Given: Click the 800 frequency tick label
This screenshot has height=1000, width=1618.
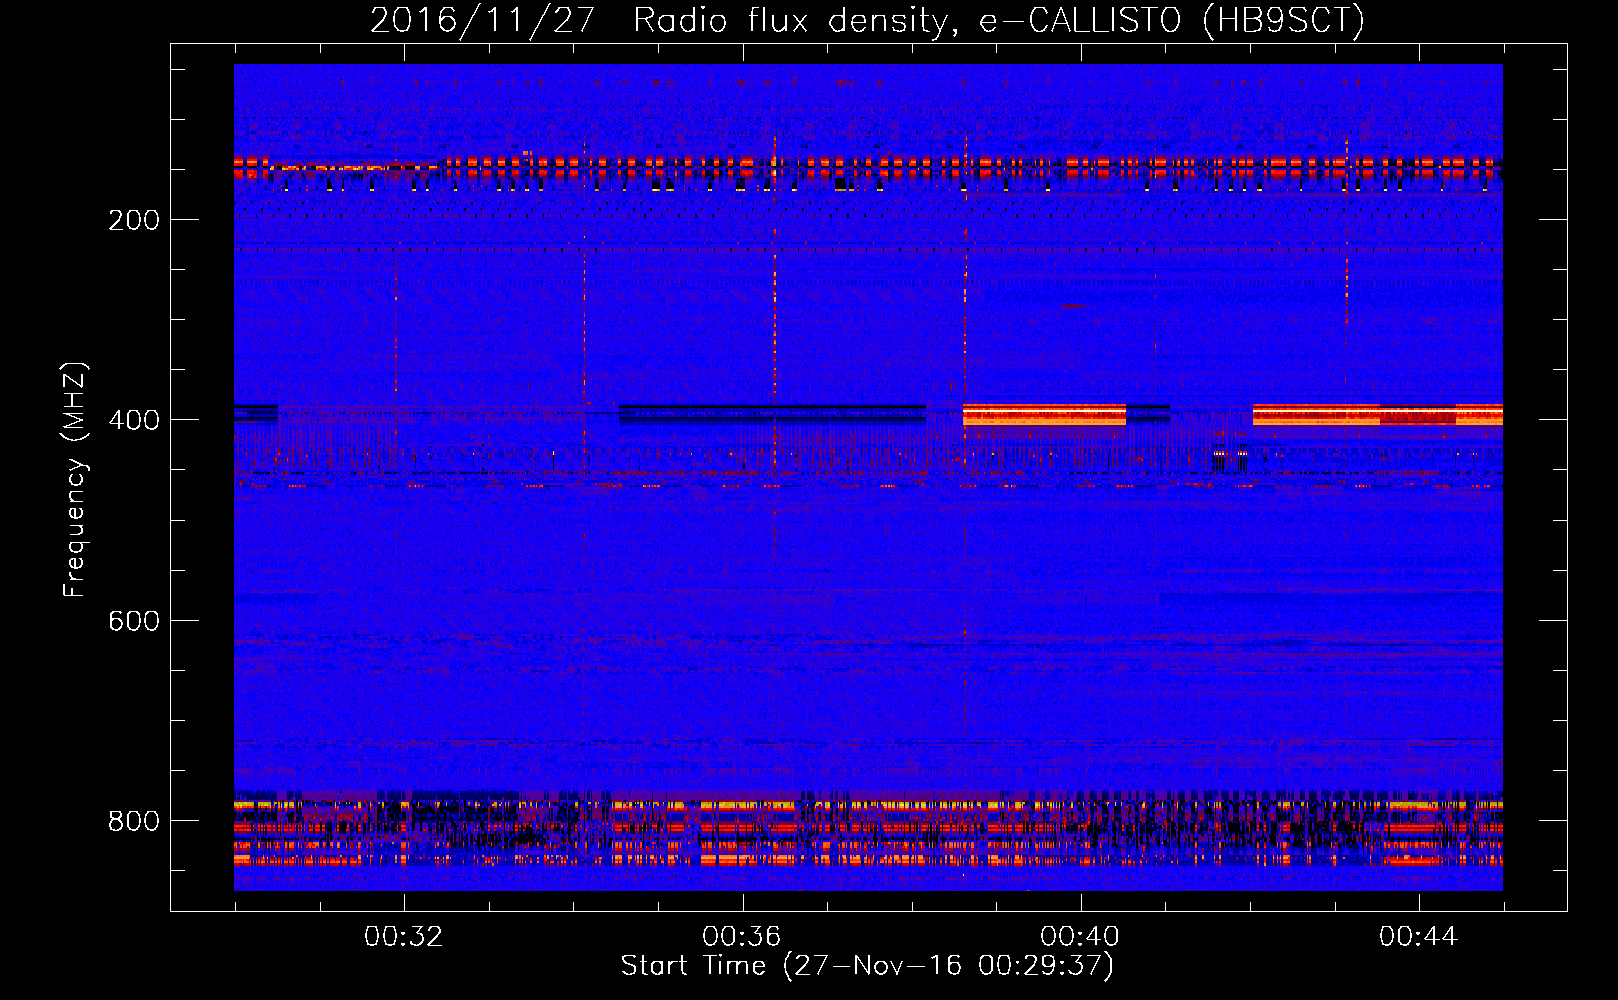Looking at the screenshot, I should 134,821.
